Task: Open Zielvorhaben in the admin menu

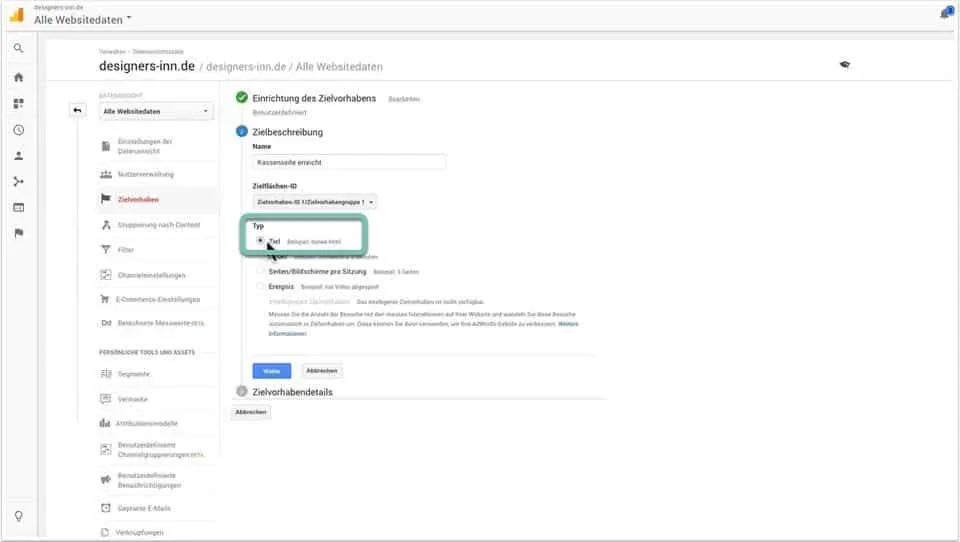Action: click(138, 199)
